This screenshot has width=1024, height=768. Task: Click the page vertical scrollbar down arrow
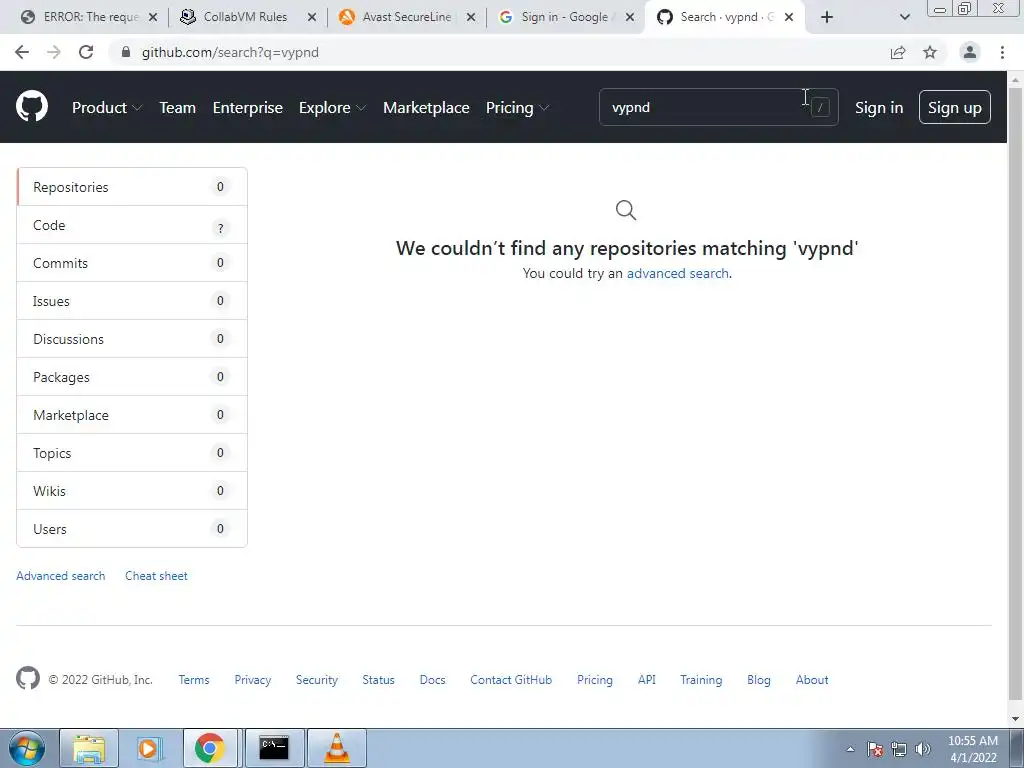tap(1016, 719)
